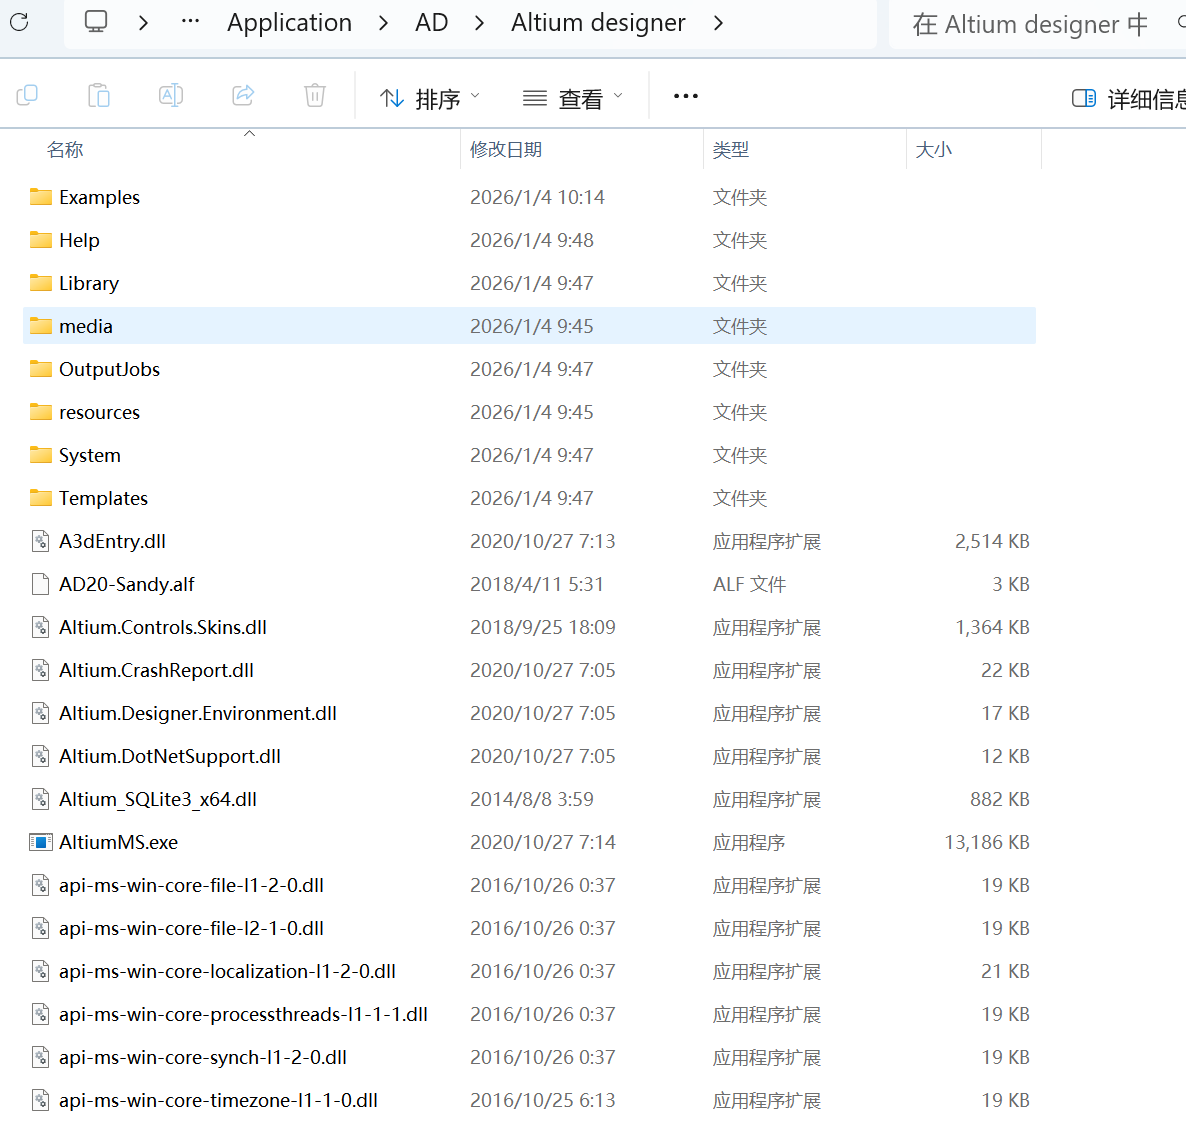Toggle the 详细信息 details pane
The width and height of the screenshot is (1186, 1128).
click(1129, 99)
